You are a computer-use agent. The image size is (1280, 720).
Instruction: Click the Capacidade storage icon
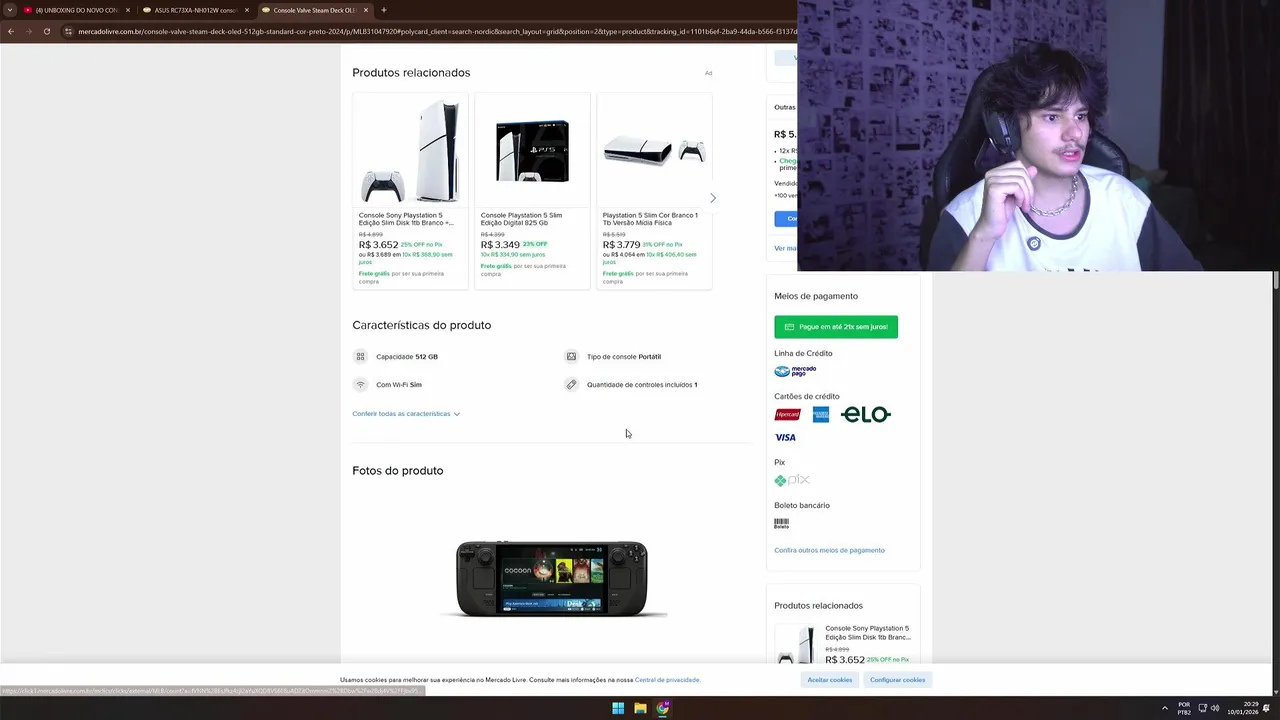(360, 356)
